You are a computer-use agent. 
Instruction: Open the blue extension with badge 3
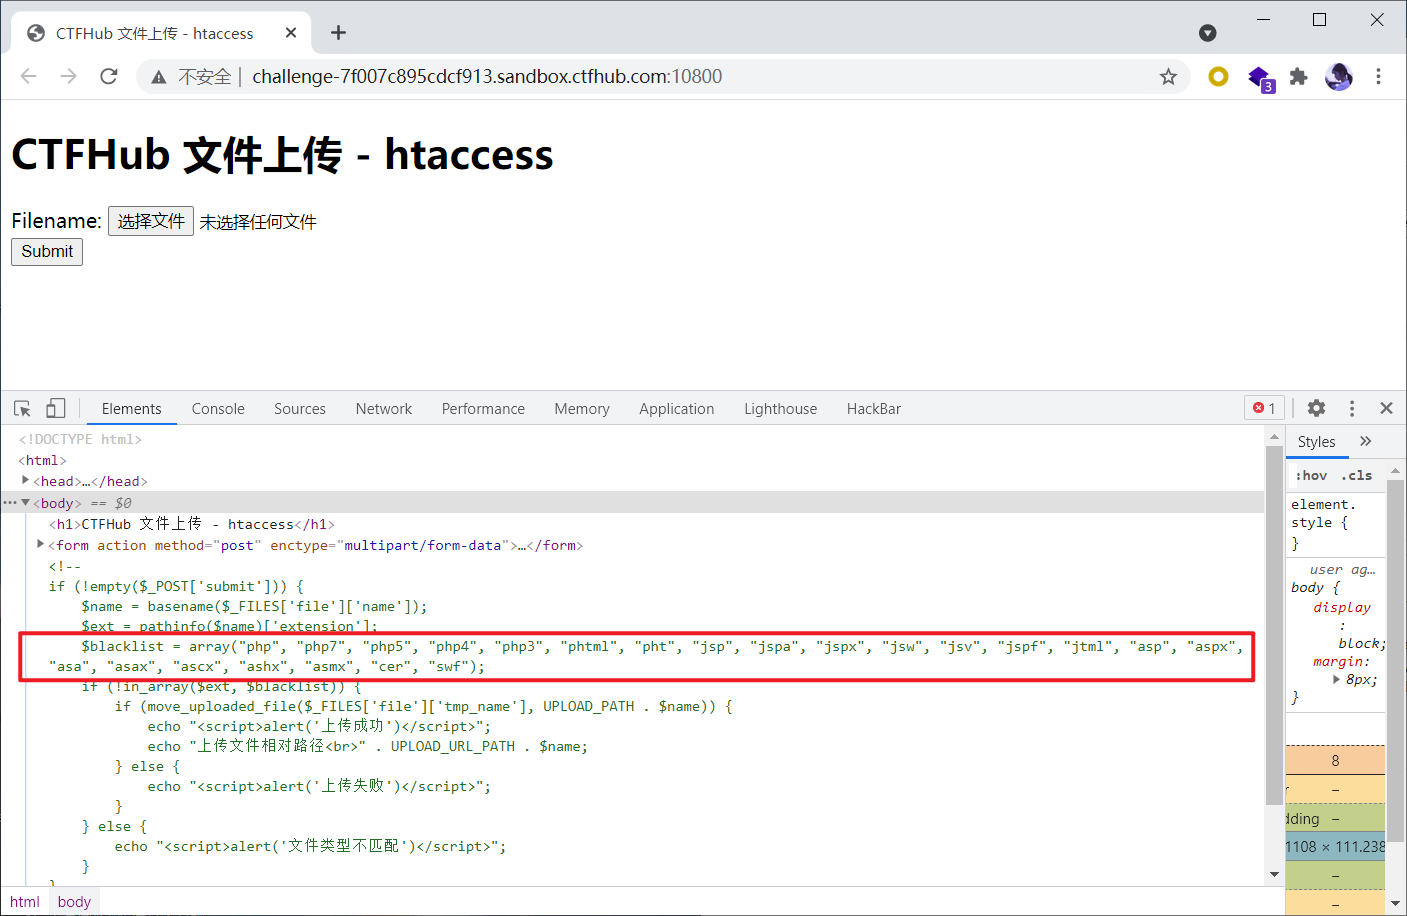pos(1260,78)
